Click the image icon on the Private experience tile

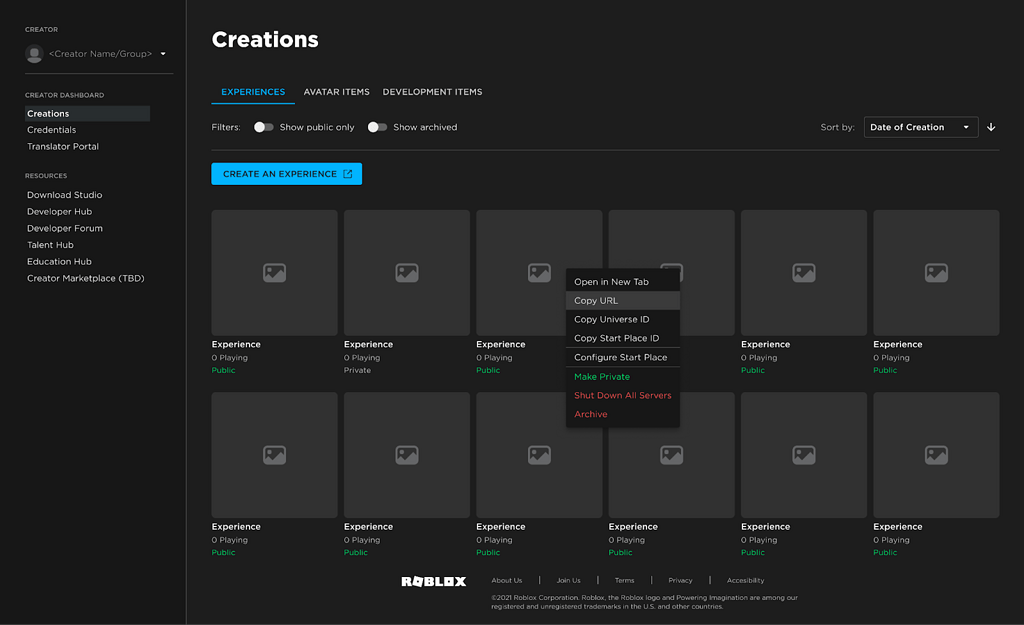pos(406,271)
